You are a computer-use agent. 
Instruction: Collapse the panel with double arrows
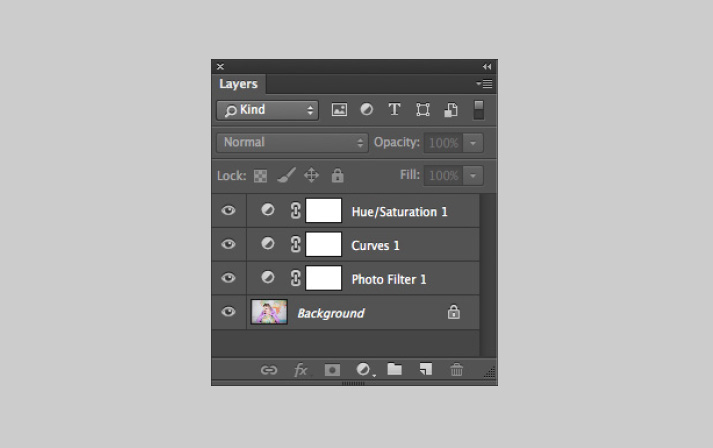tap(487, 67)
